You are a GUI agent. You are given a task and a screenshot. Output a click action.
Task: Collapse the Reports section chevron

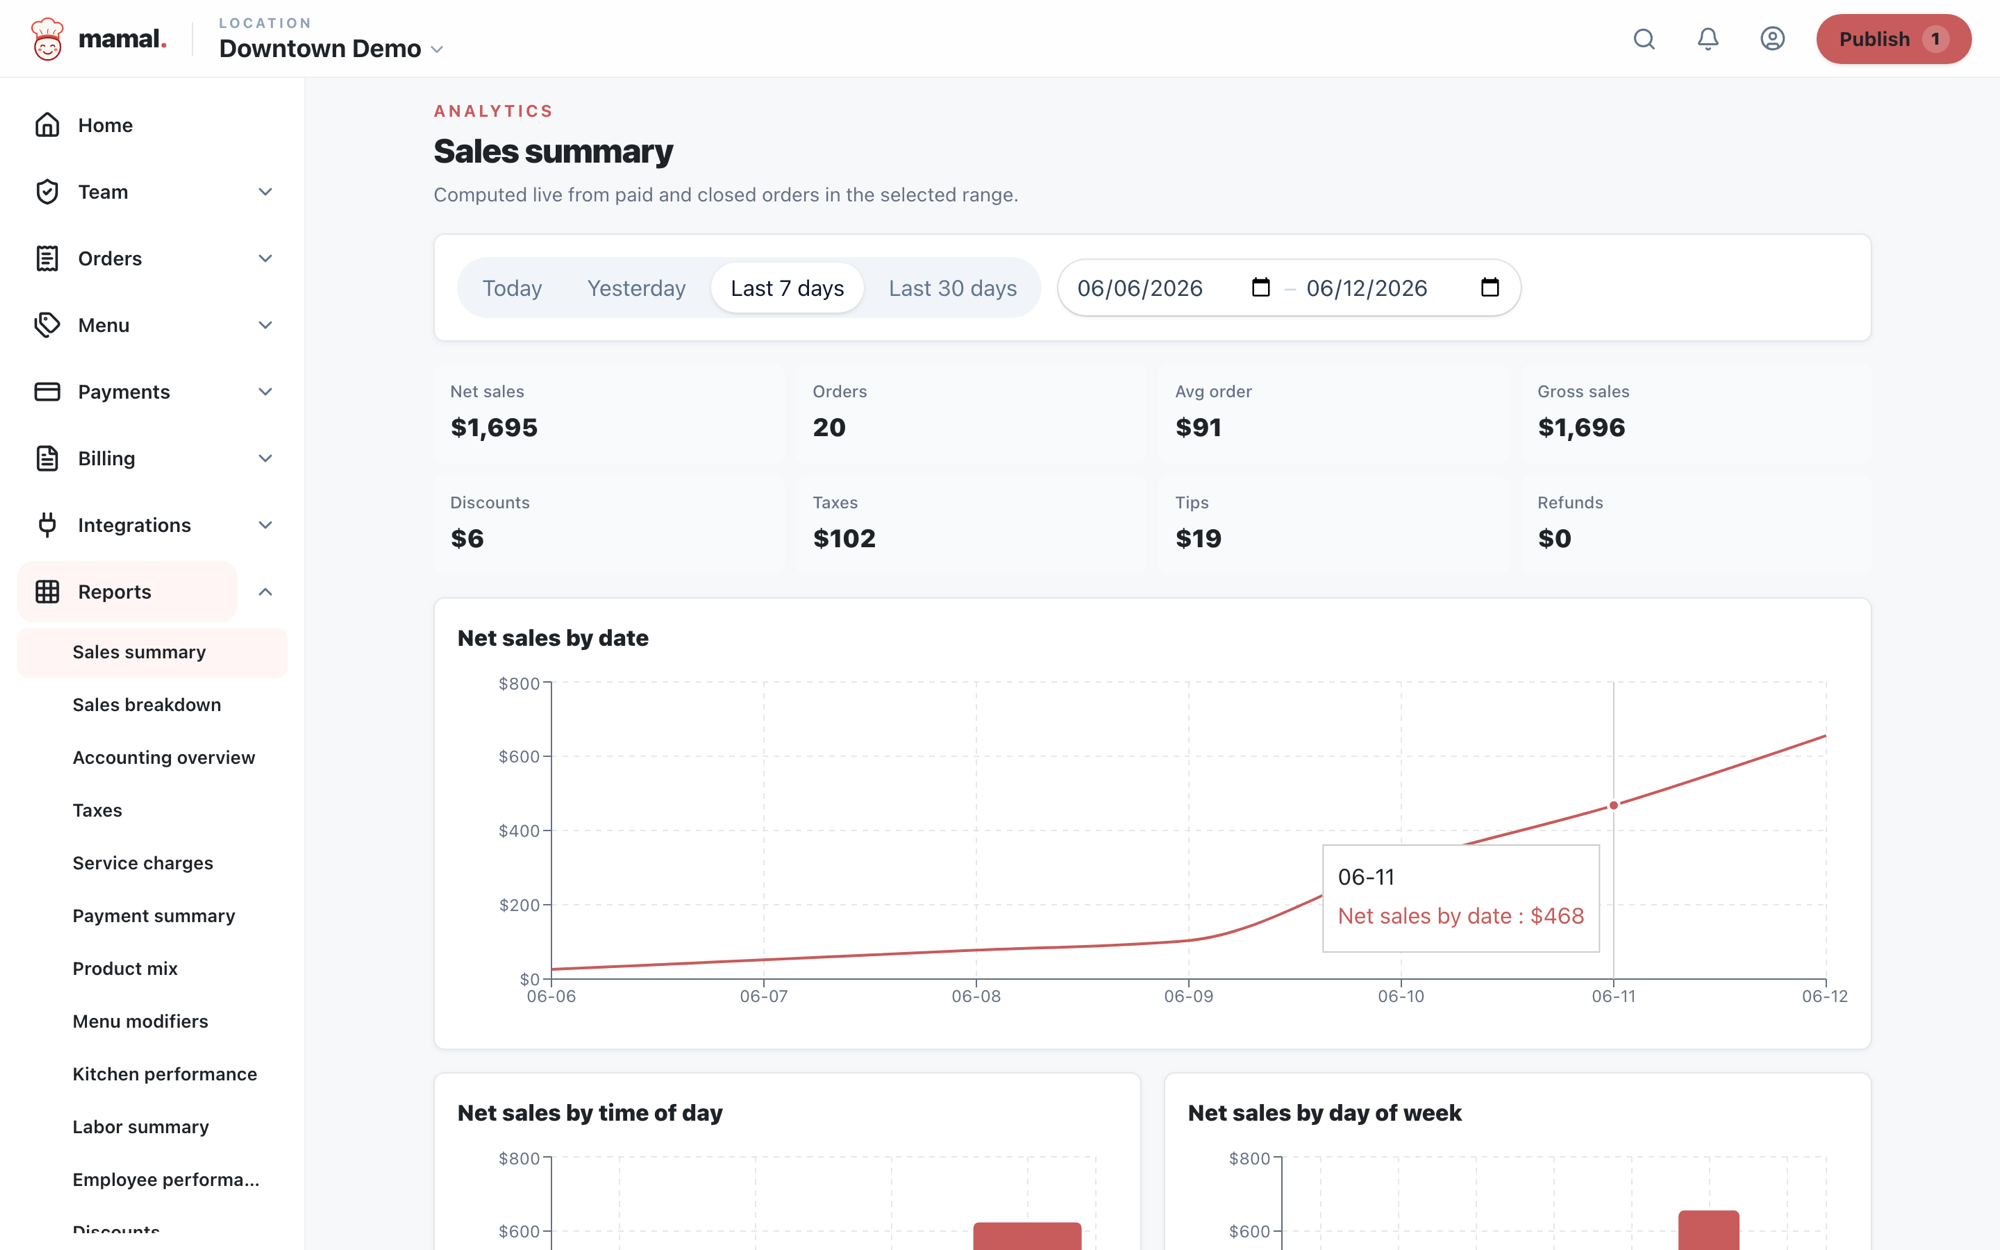pos(265,592)
